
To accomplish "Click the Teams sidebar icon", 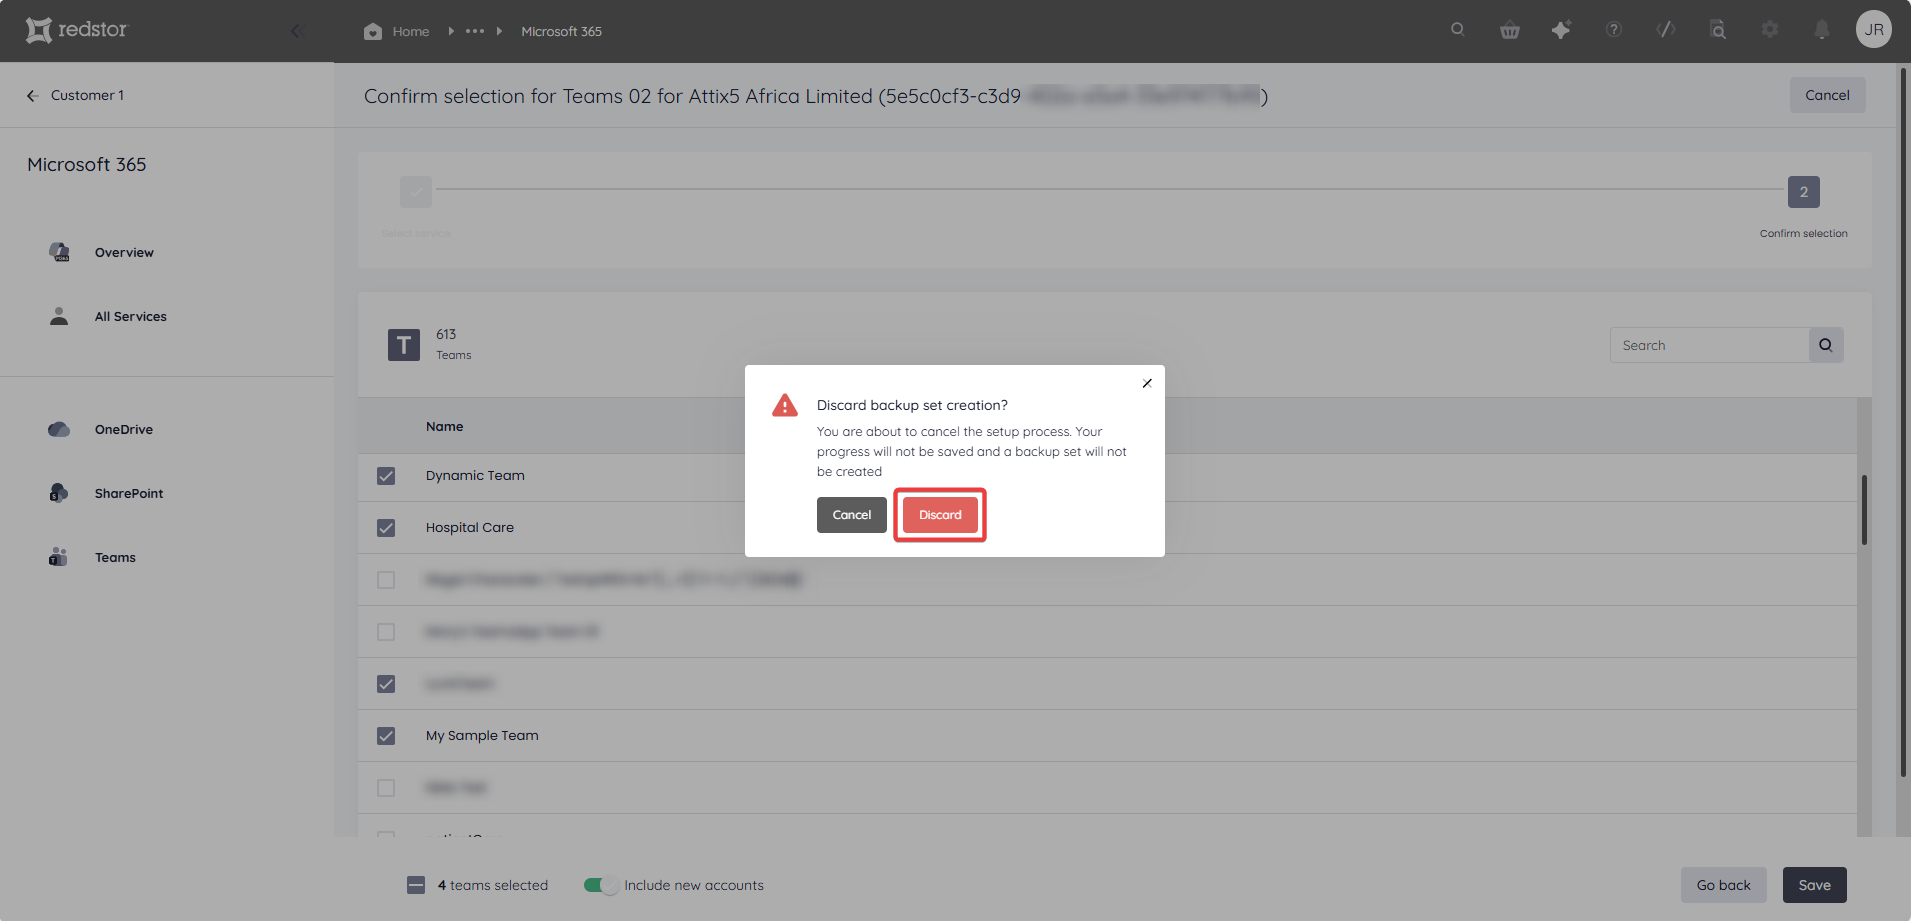I will point(59,557).
